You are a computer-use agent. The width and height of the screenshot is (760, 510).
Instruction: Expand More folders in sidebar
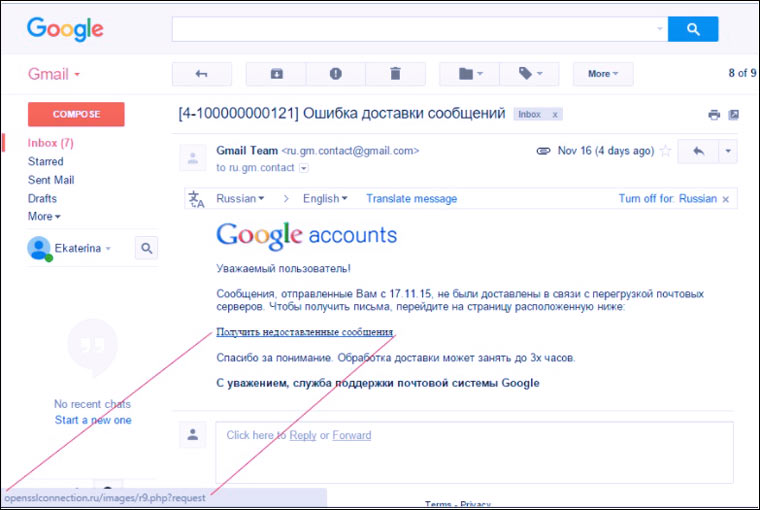click(x=44, y=216)
